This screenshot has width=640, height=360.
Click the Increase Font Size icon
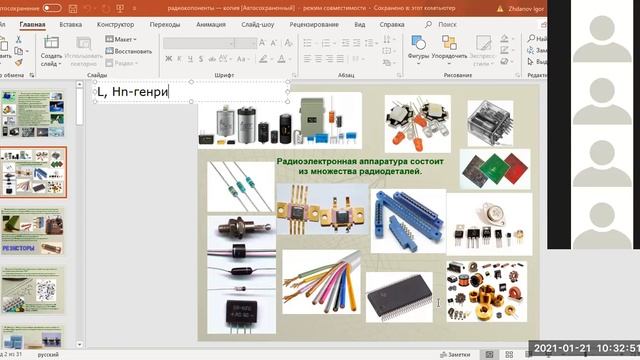[262, 43]
